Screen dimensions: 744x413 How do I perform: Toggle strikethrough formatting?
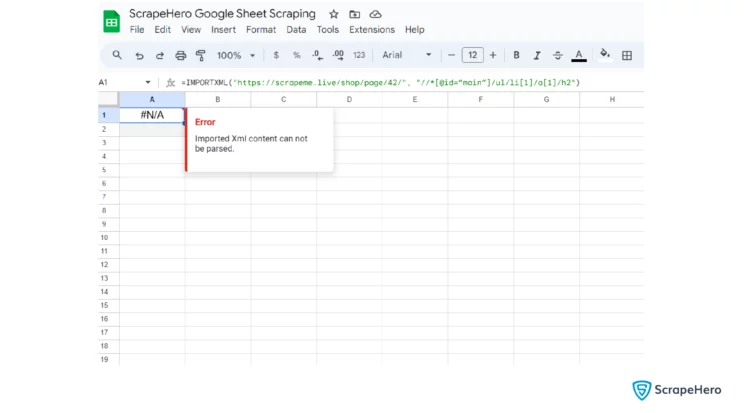(x=558, y=56)
